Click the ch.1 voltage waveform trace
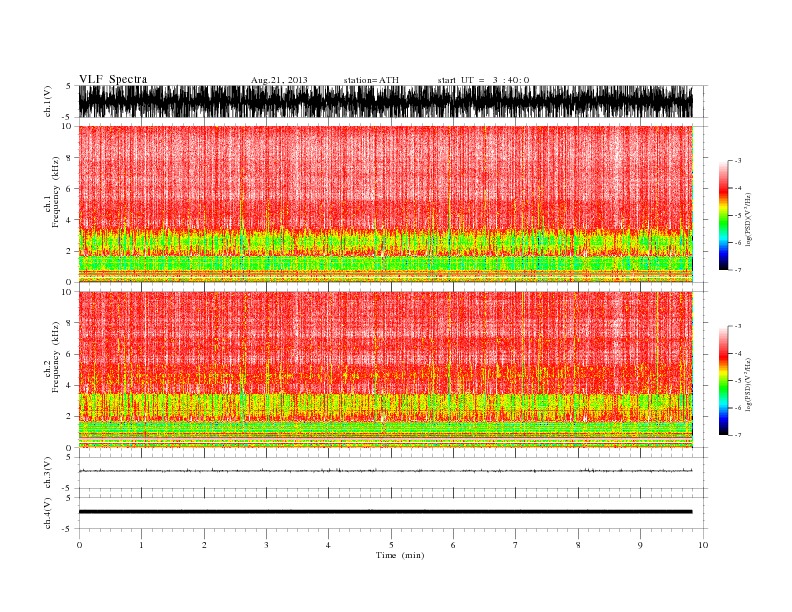This screenshot has height=612, width=792. [x=386, y=101]
